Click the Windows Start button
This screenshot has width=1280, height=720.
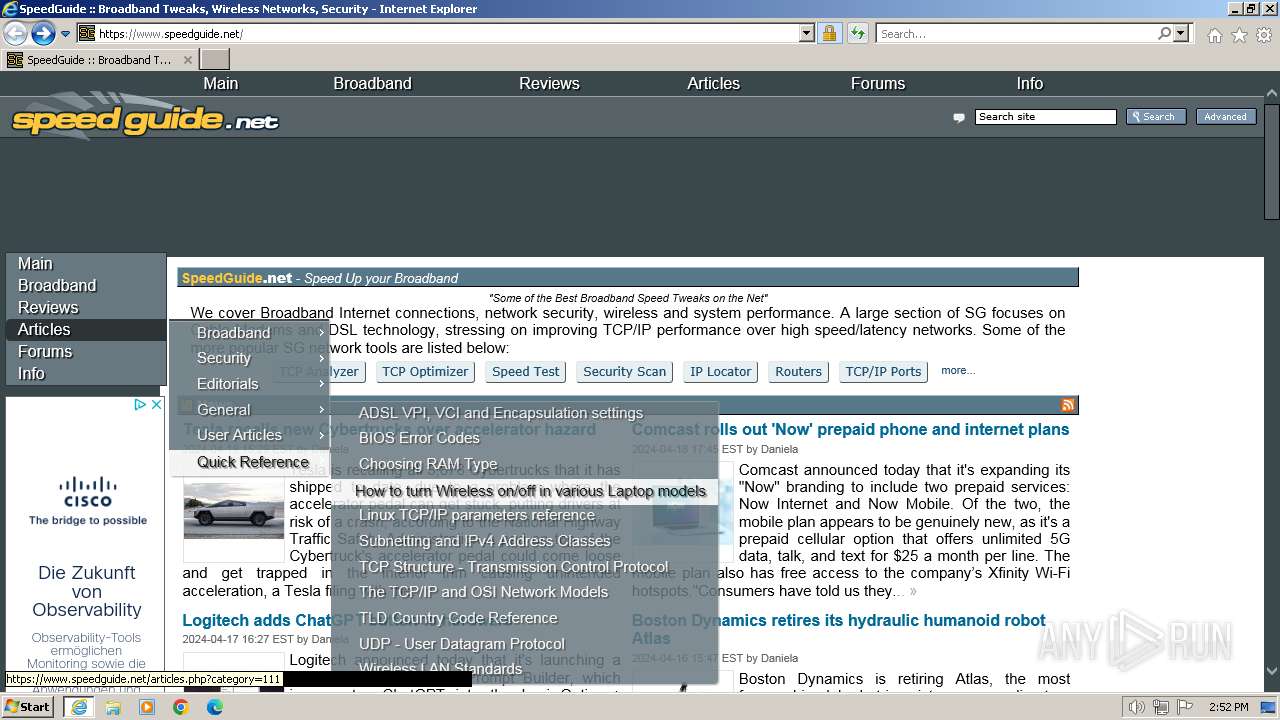(x=27, y=707)
